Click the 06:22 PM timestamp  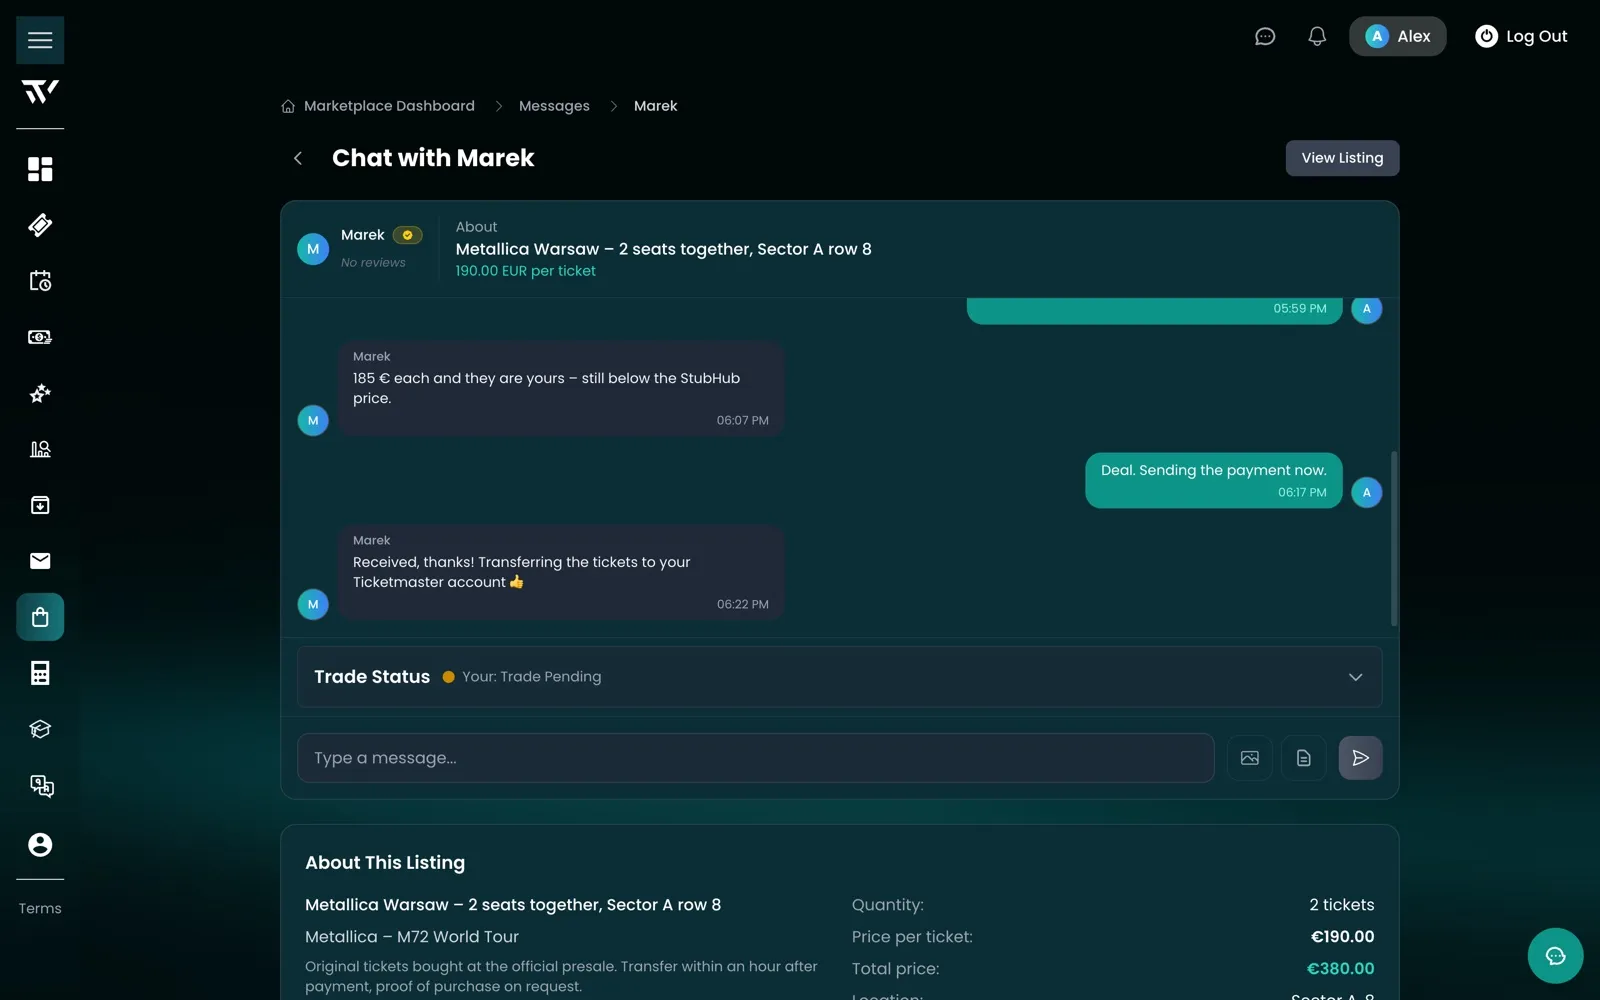click(x=742, y=604)
